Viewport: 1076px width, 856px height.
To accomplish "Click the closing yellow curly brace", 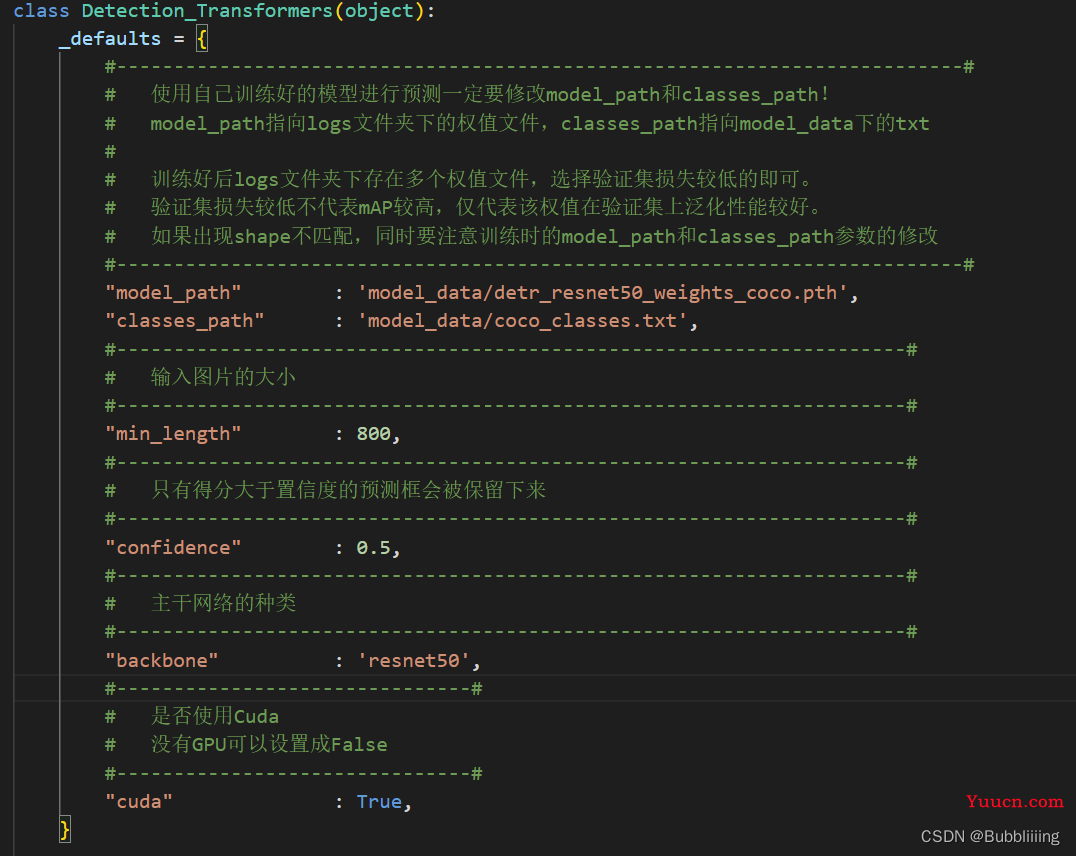I will 65,830.
